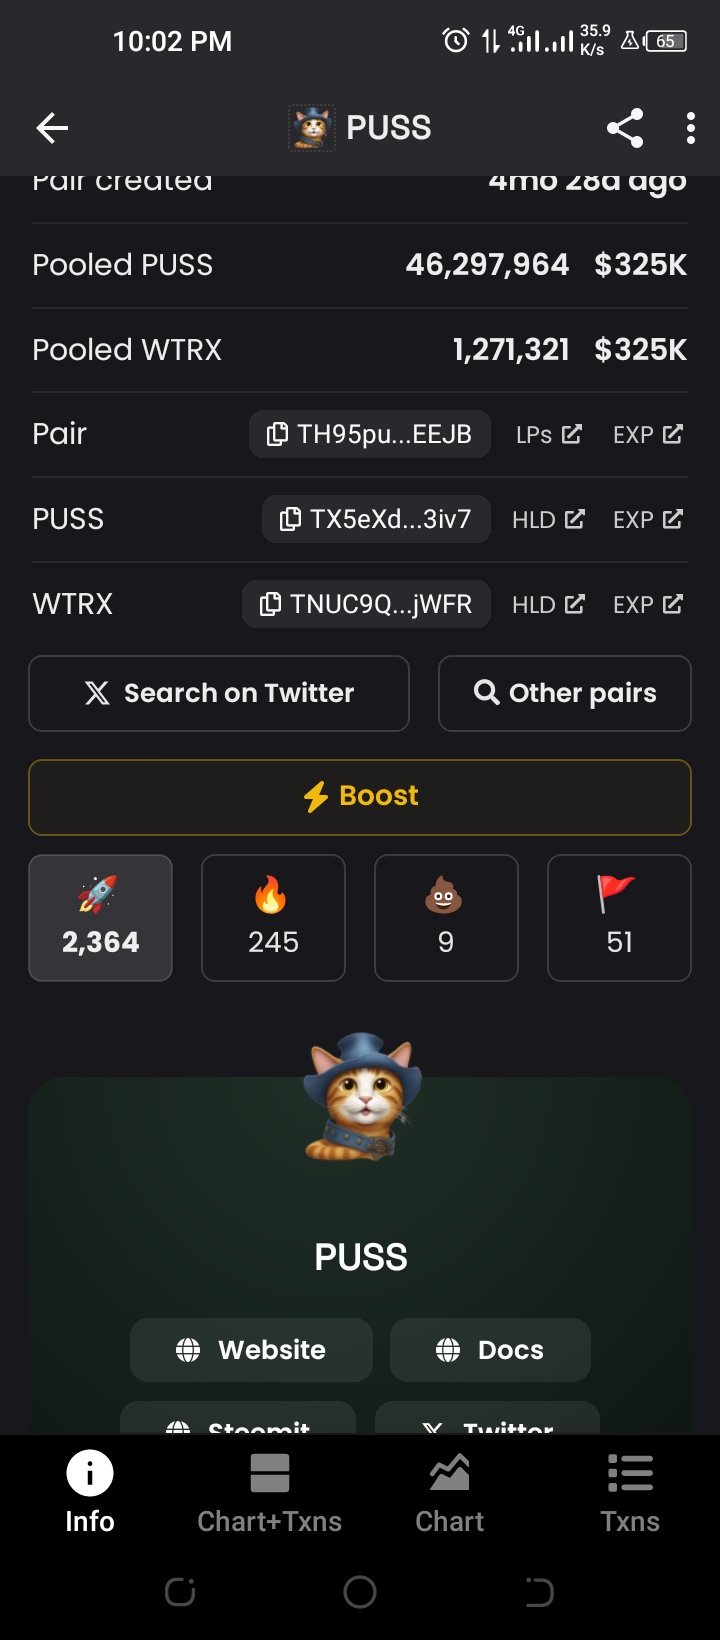
Task: Open the Pair EXP explorer link
Action: (648, 434)
